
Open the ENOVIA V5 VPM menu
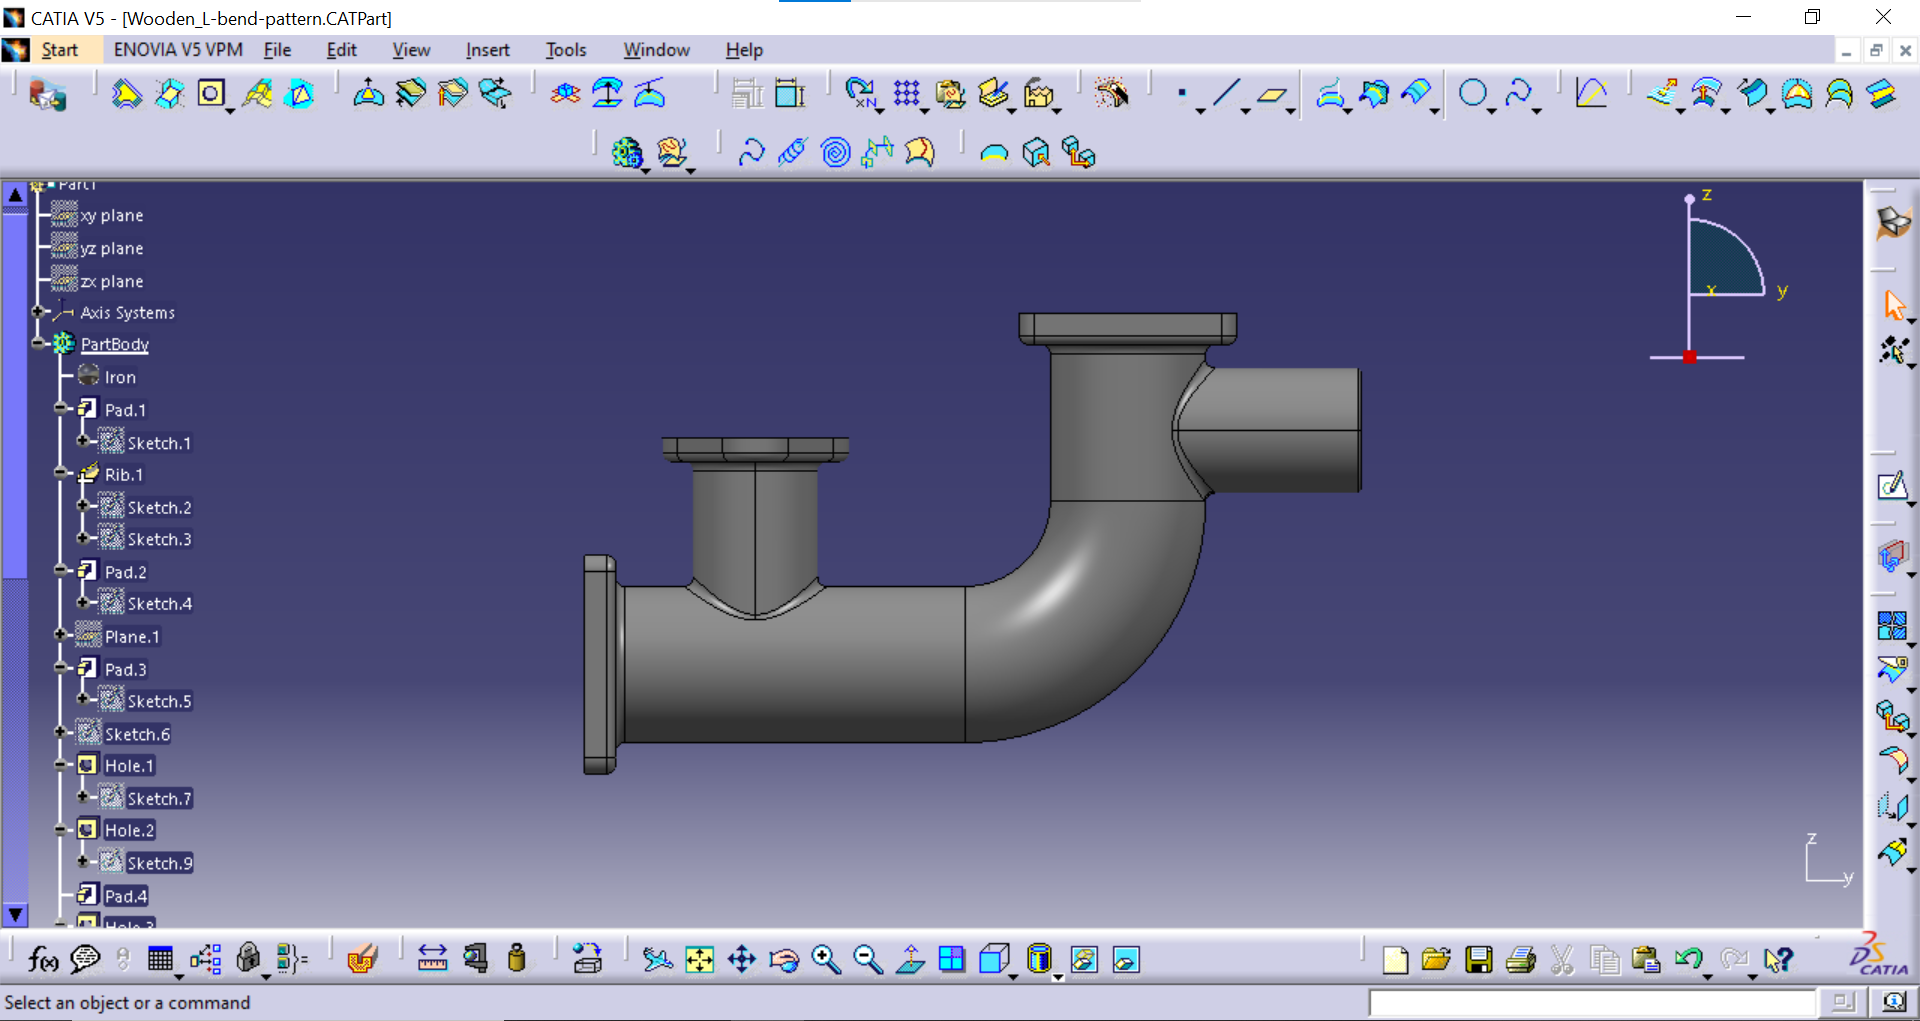tap(178, 50)
